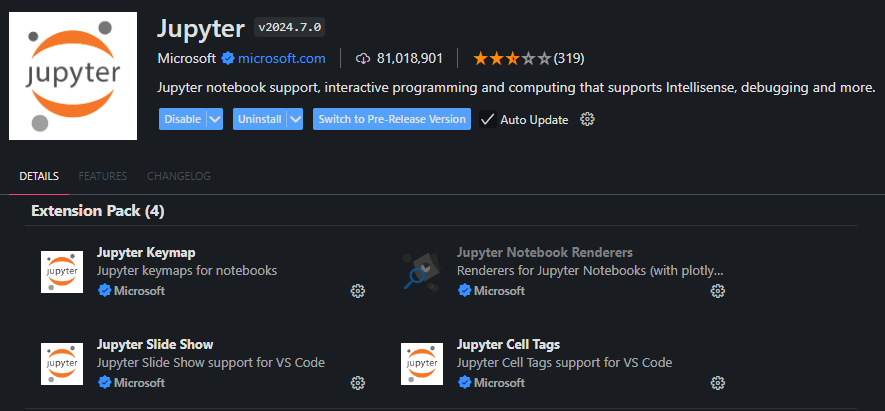Click Switch to Pre-Release Version button
The width and height of the screenshot is (885, 411).
(392, 119)
